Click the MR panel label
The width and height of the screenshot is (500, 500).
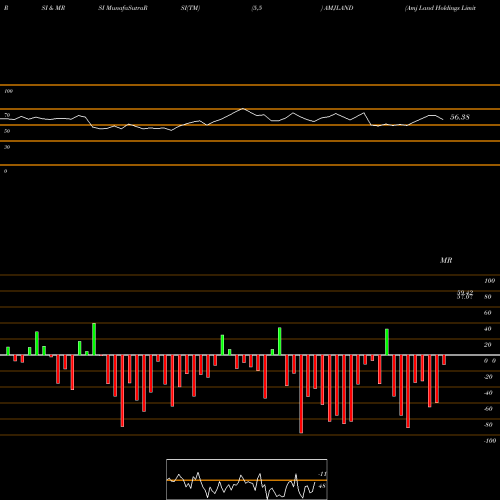(x=446, y=260)
